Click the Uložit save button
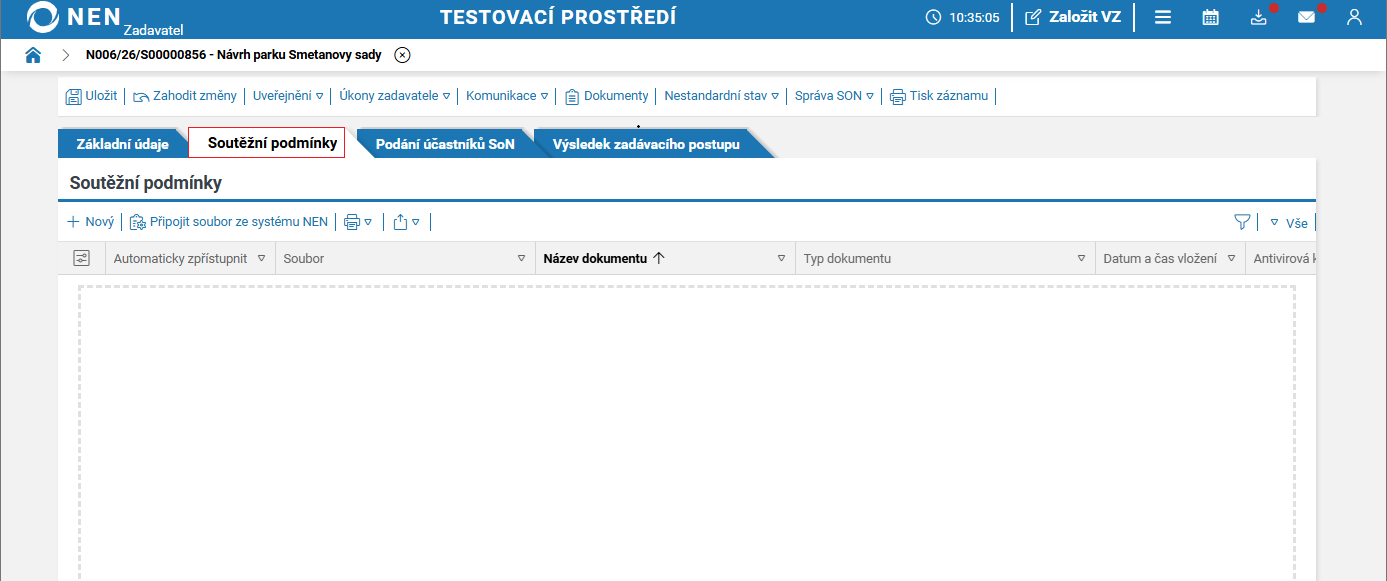This screenshot has width=1387, height=581. [91, 96]
